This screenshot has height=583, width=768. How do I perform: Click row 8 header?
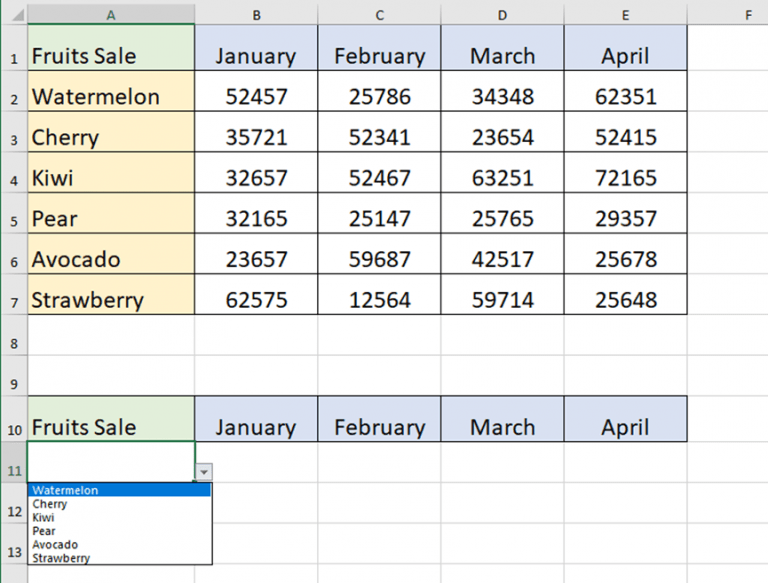coord(14,343)
